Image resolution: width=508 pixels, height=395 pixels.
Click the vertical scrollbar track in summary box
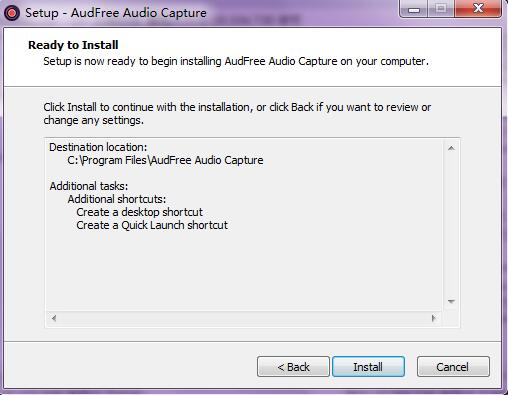(x=451, y=225)
